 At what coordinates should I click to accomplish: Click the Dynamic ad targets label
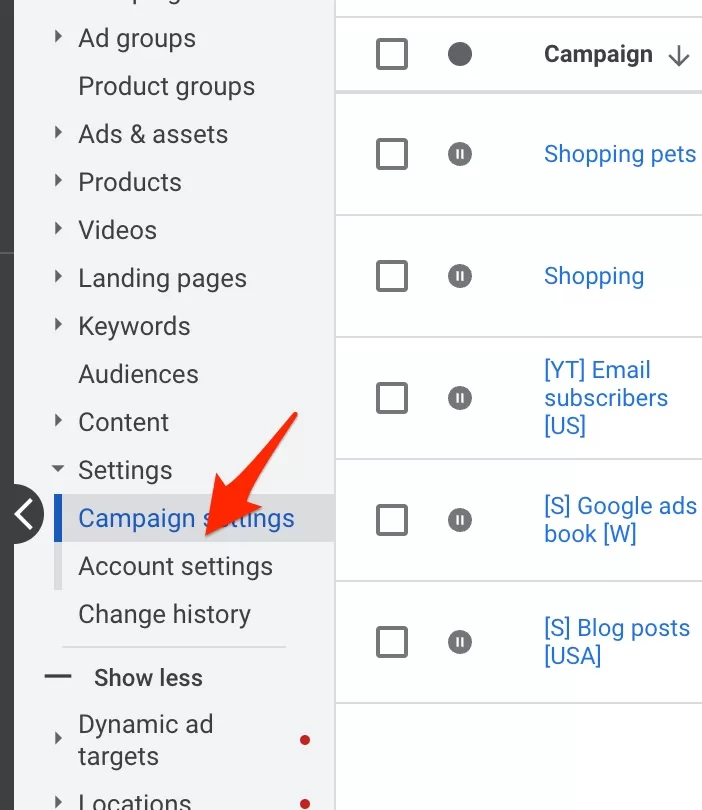pyautogui.click(x=146, y=740)
